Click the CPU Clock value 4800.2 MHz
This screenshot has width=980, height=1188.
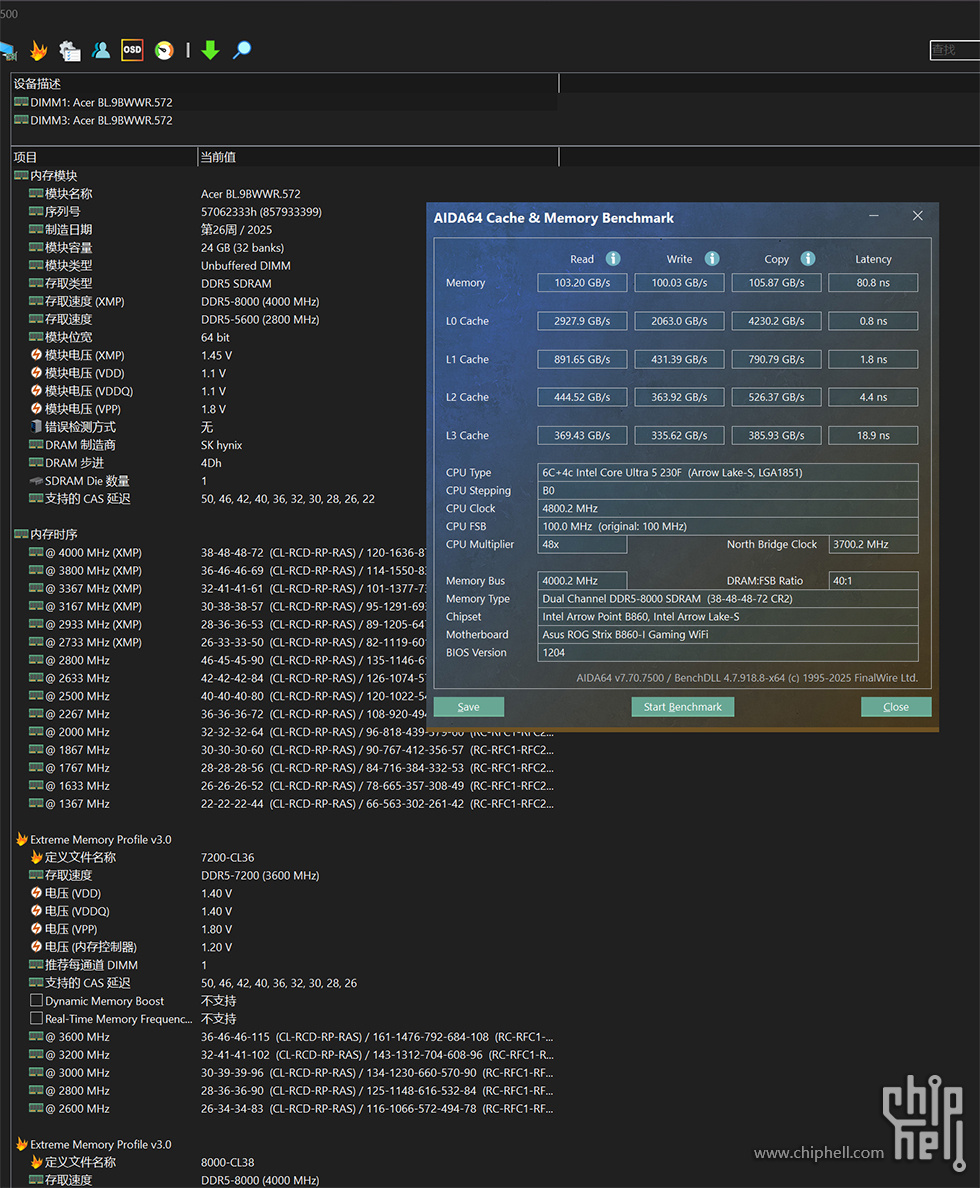click(x=728, y=508)
